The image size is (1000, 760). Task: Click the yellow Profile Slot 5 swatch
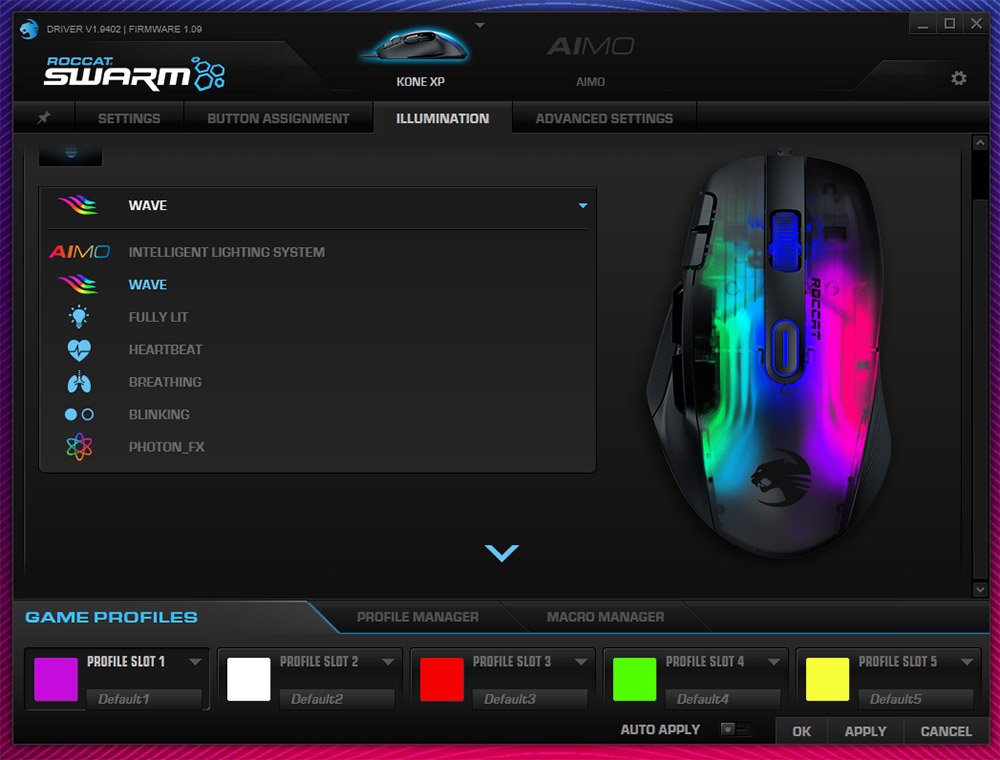tap(828, 680)
